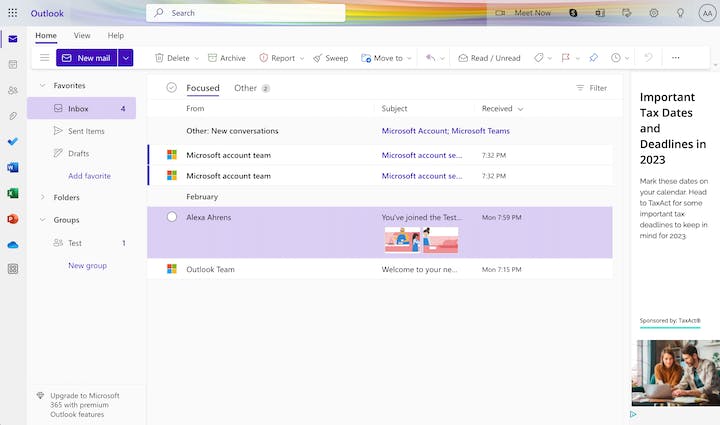
Task: Open the More apps icon in the left rail
Action: [13, 269]
